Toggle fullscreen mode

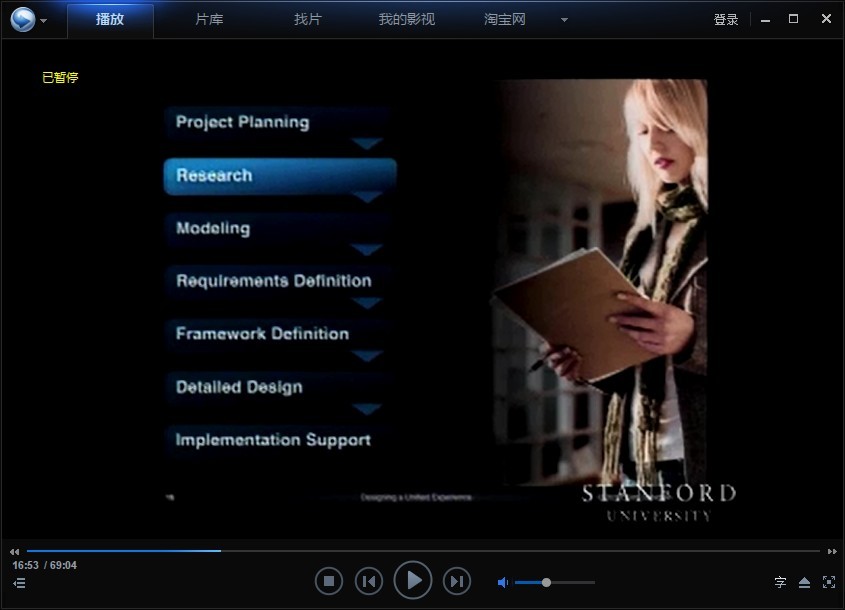coord(829,582)
